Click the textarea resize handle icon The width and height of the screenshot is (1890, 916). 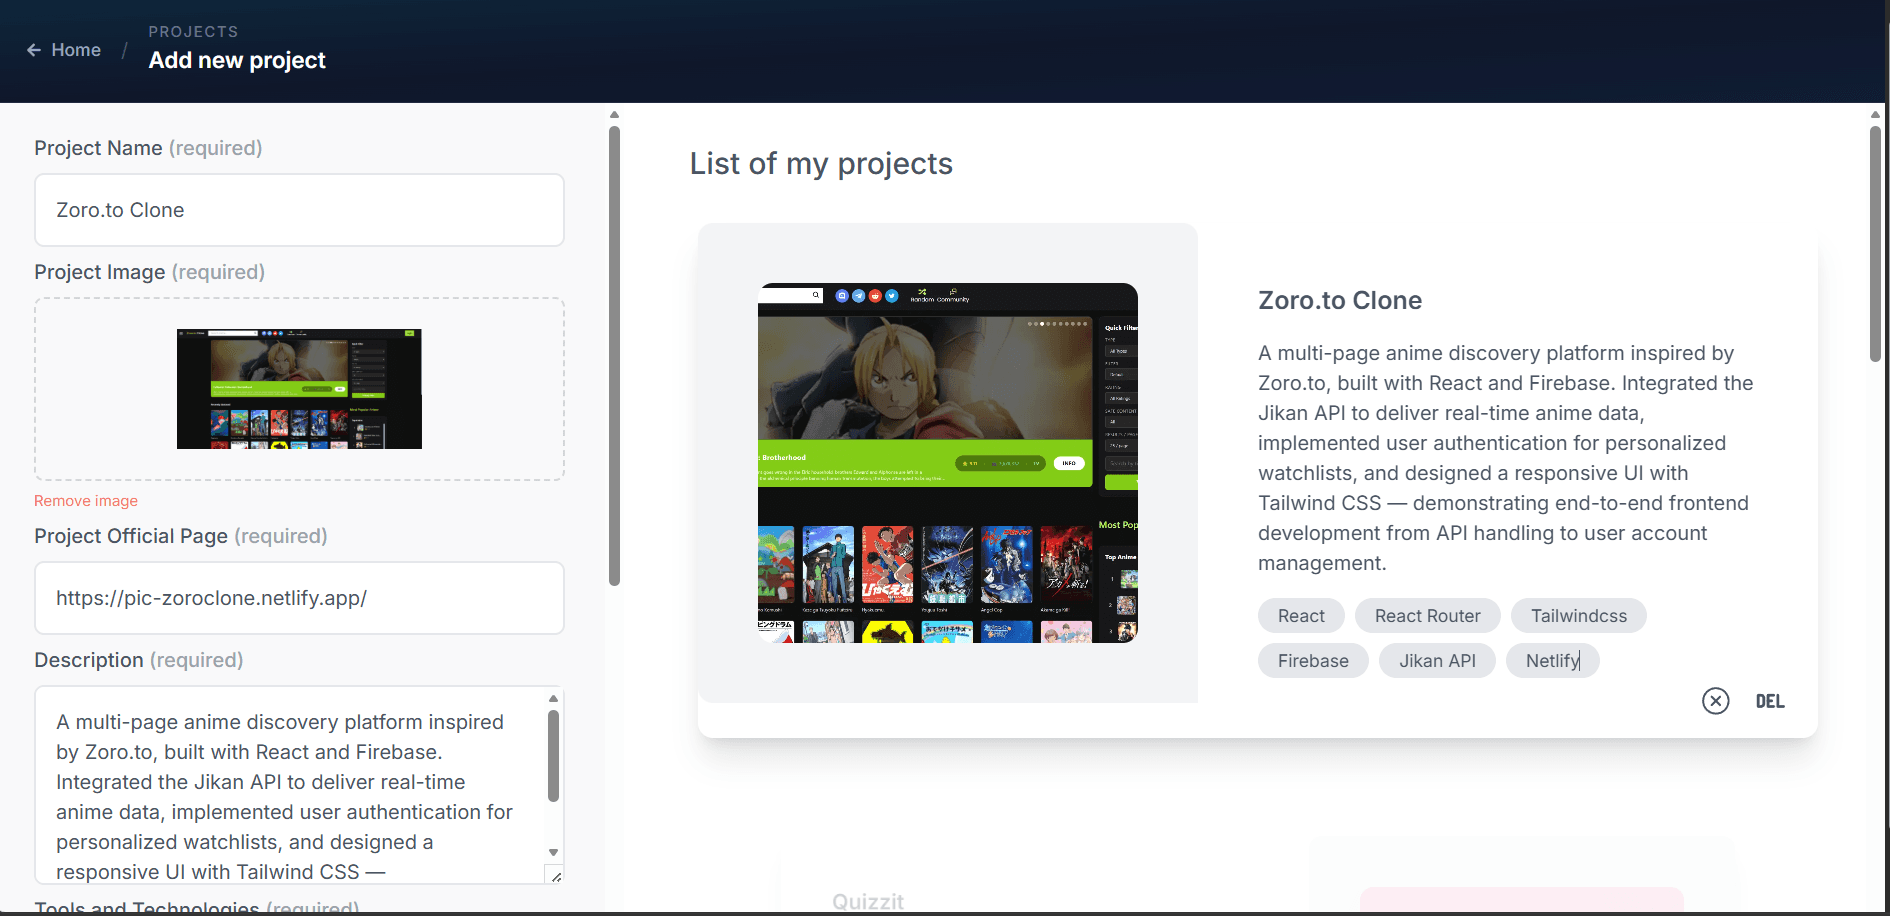point(555,876)
